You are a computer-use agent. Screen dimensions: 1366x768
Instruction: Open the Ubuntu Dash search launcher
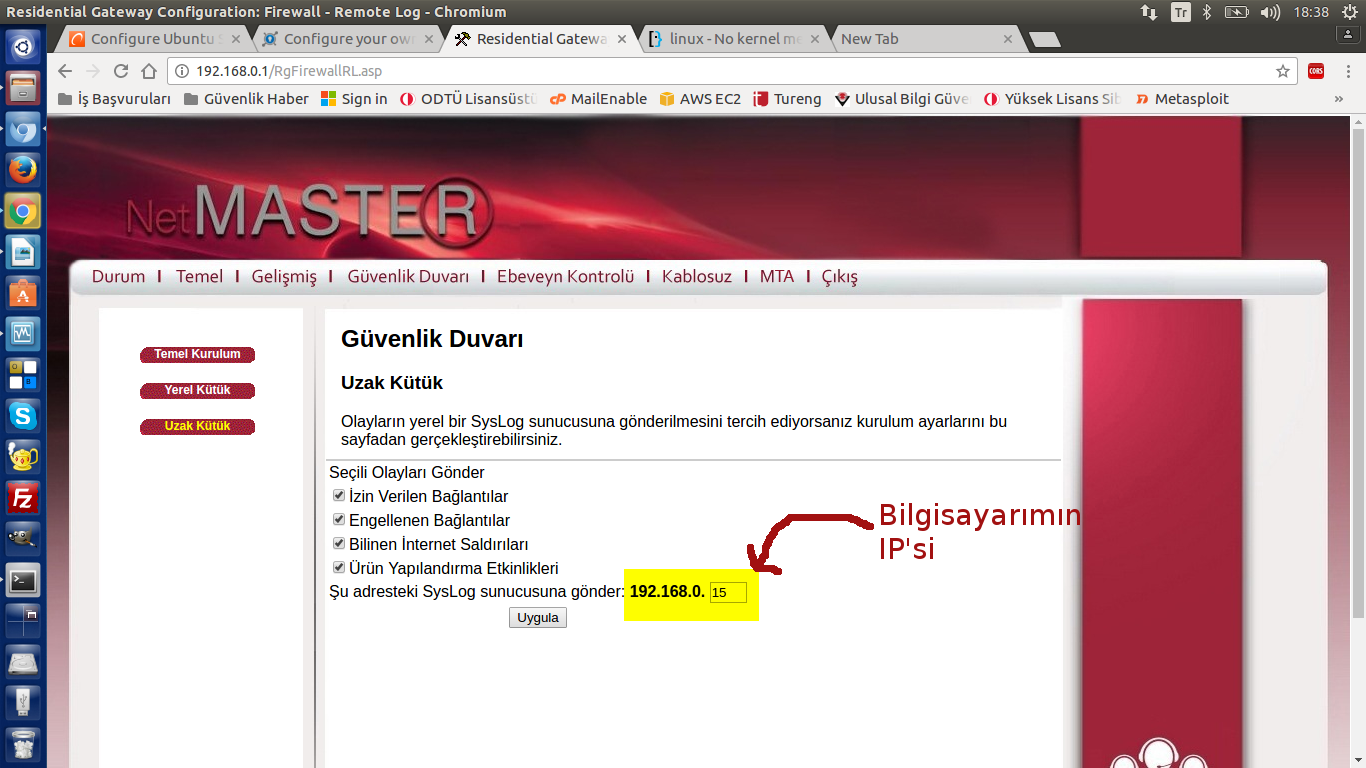23,45
